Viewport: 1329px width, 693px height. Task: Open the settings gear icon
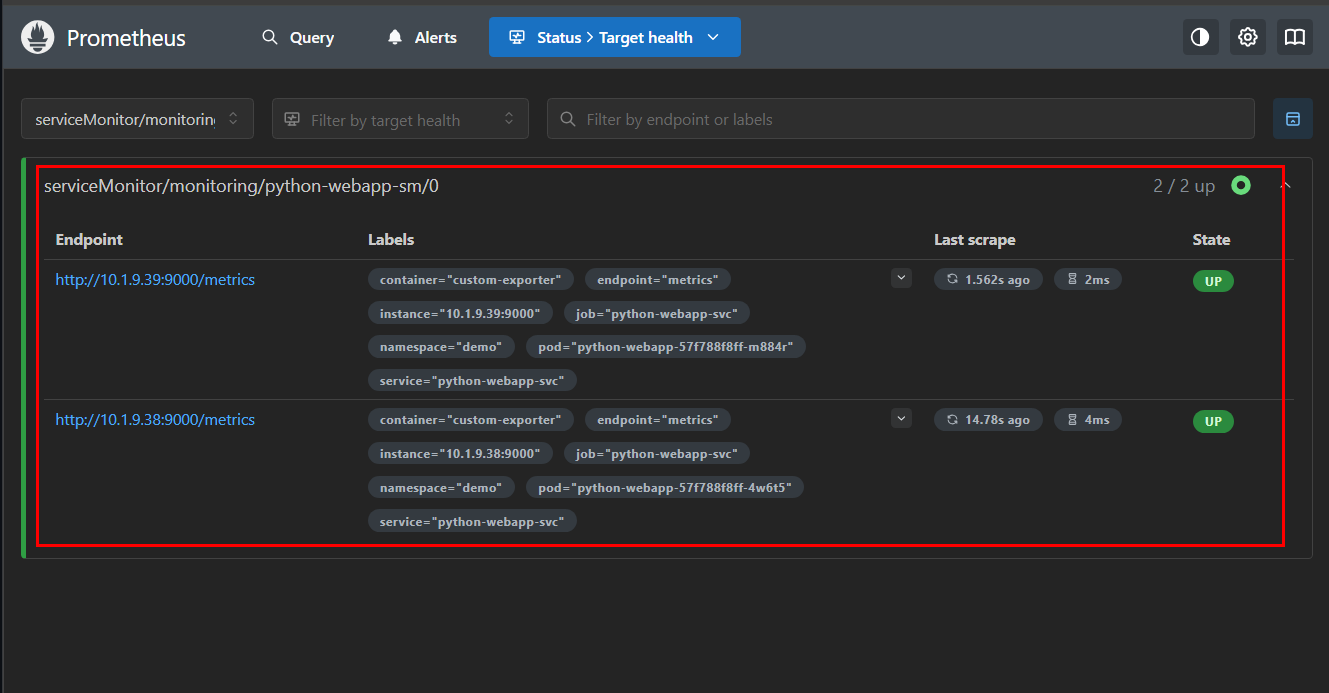(1247, 37)
